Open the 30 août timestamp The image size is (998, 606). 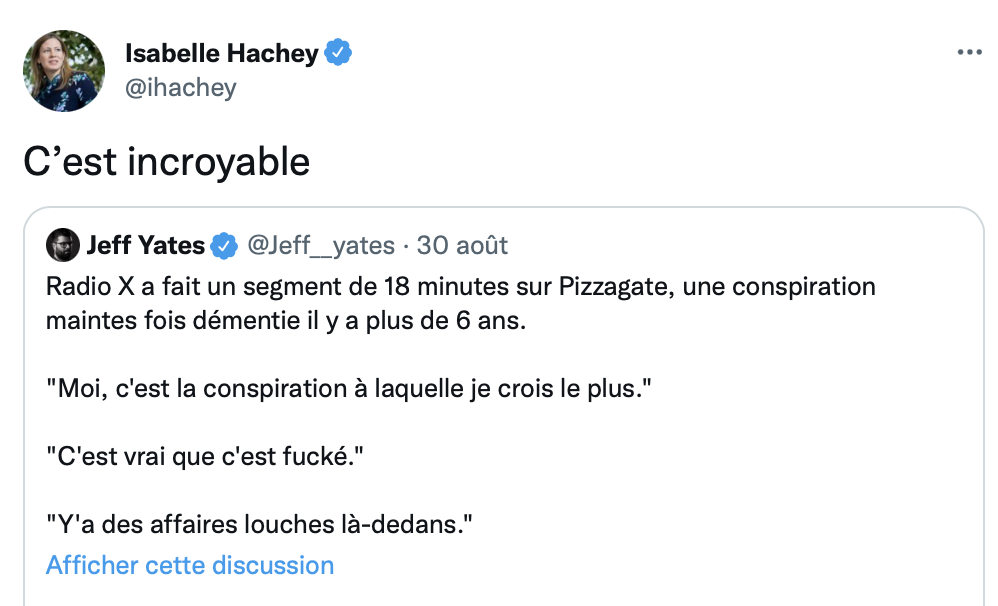[x=462, y=245]
